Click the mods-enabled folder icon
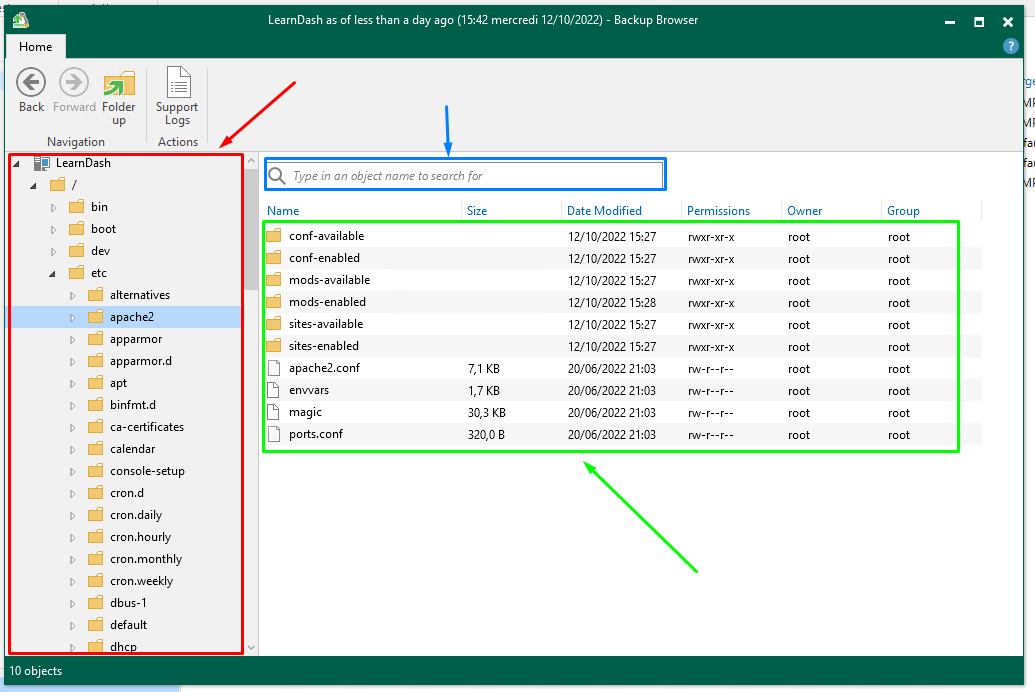The height and width of the screenshot is (692, 1035). 273,302
